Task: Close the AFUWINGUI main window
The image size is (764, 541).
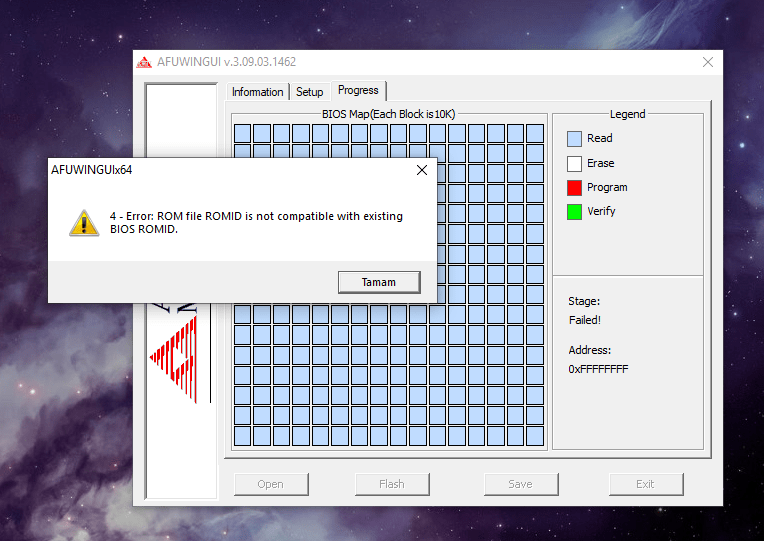Action: click(x=708, y=62)
